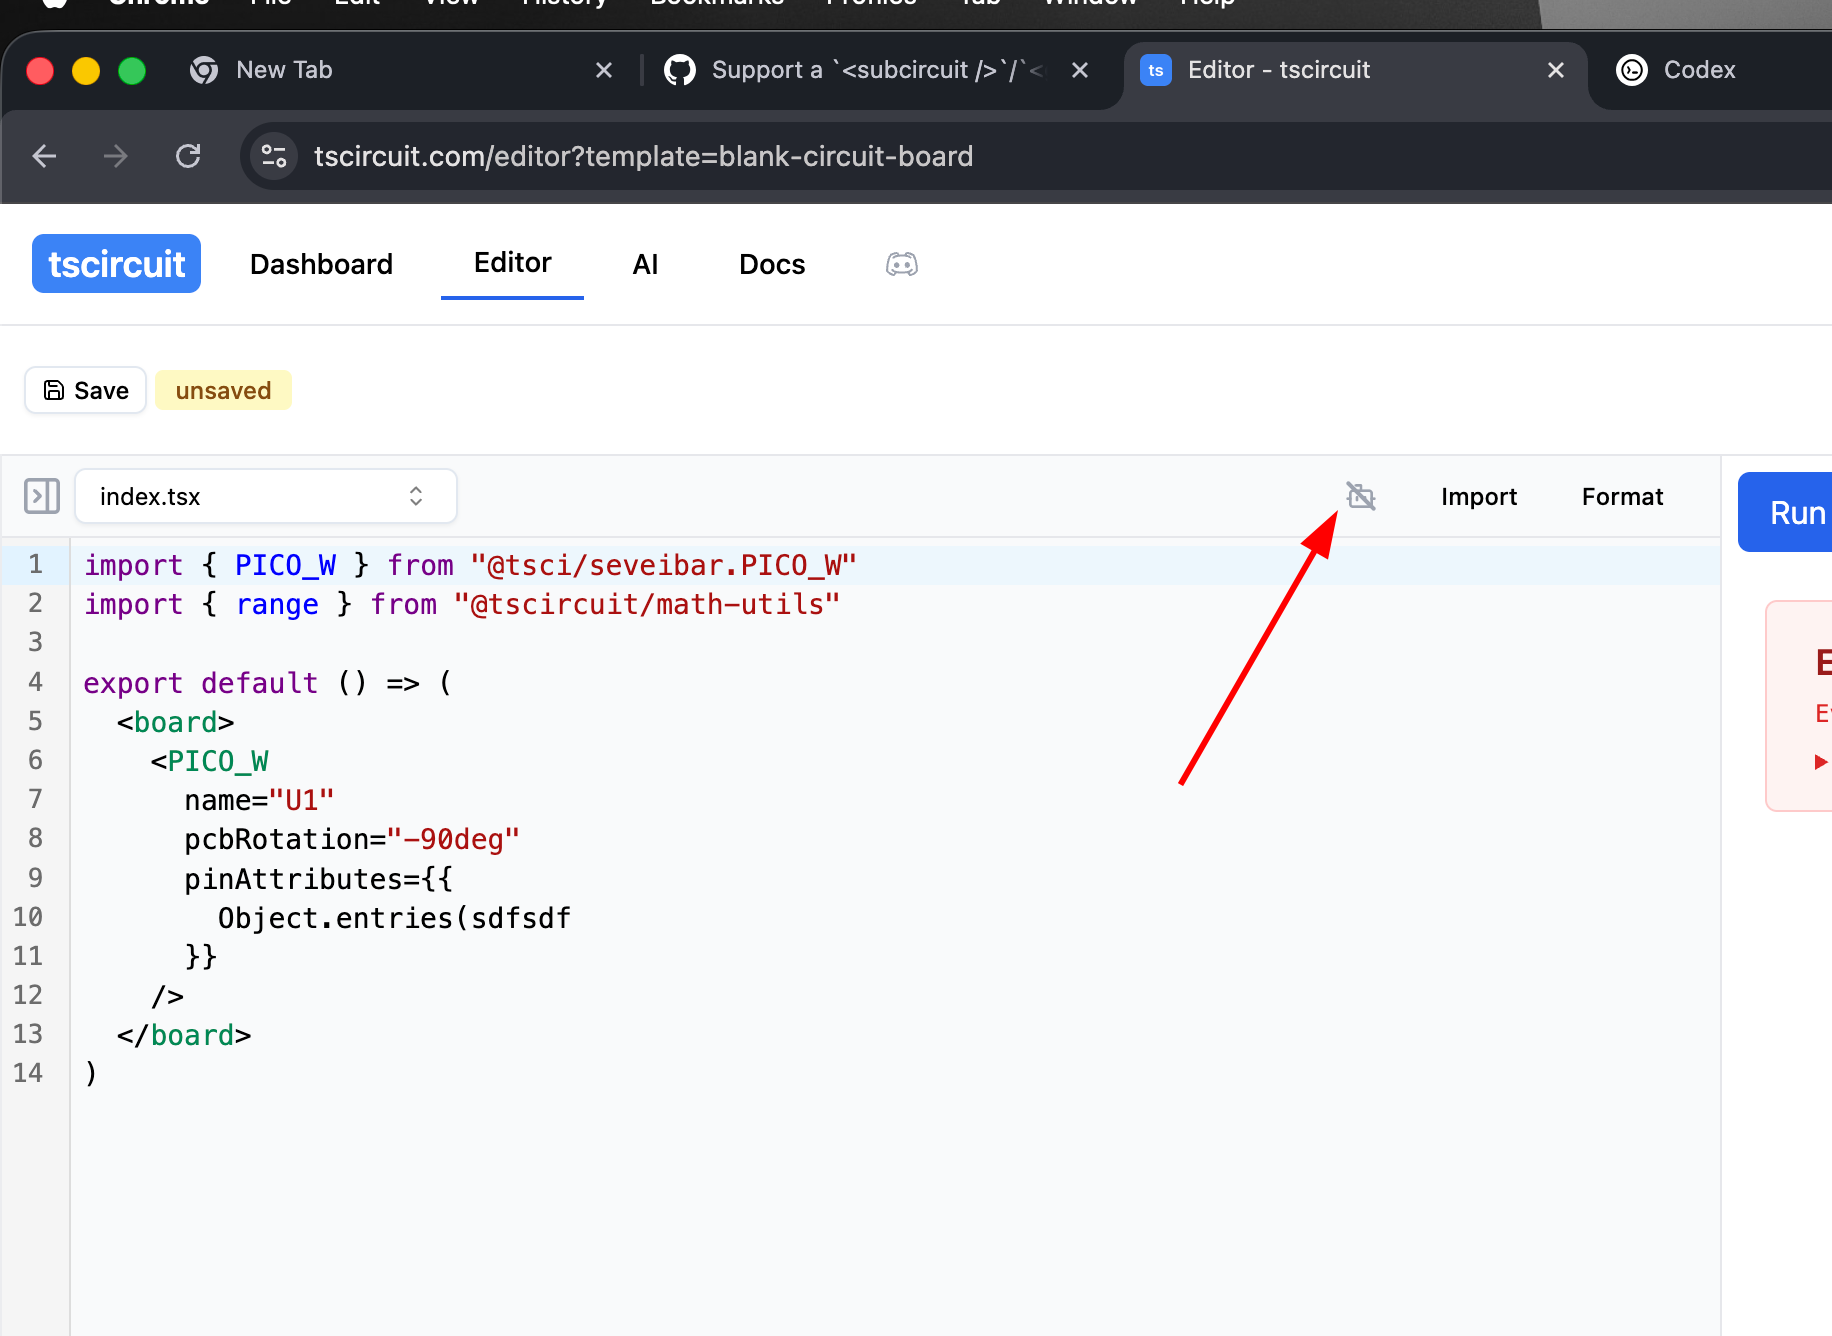
Task: Close the New Tab tab
Action: coord(603,70)
